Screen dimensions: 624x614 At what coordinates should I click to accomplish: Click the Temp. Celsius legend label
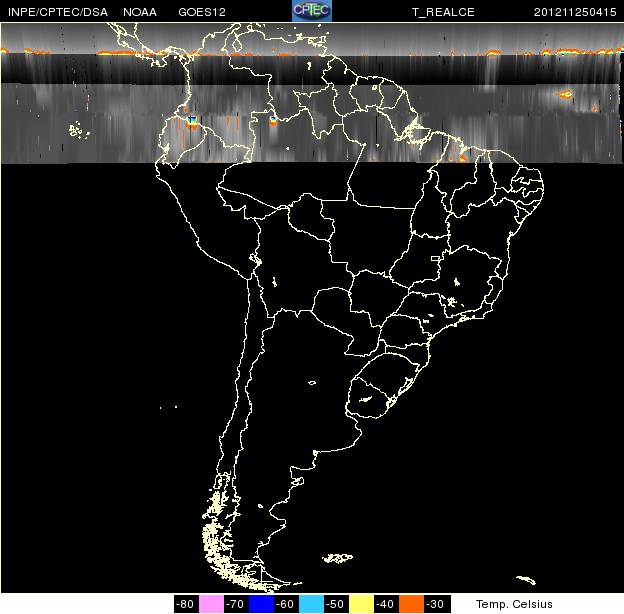tap(514, 604)
